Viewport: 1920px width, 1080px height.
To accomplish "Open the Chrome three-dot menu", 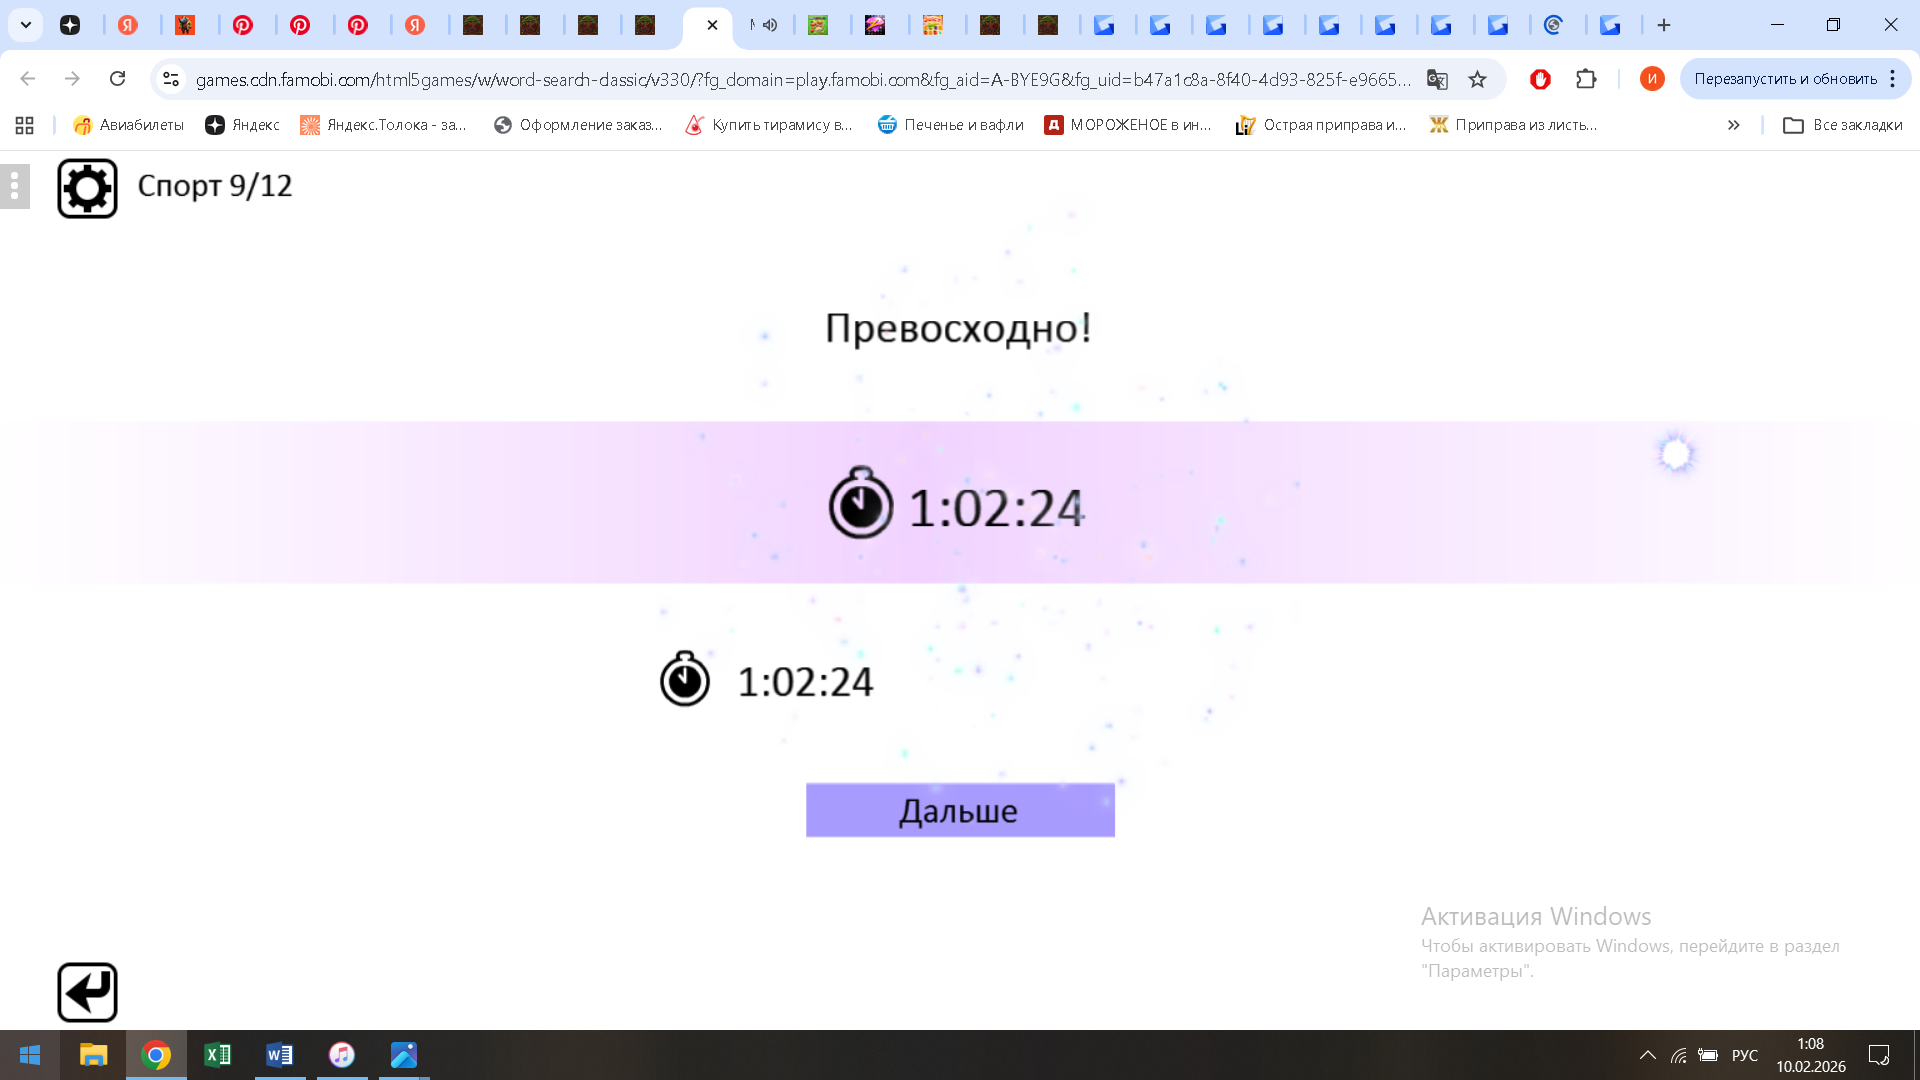I will [1893, 79].
